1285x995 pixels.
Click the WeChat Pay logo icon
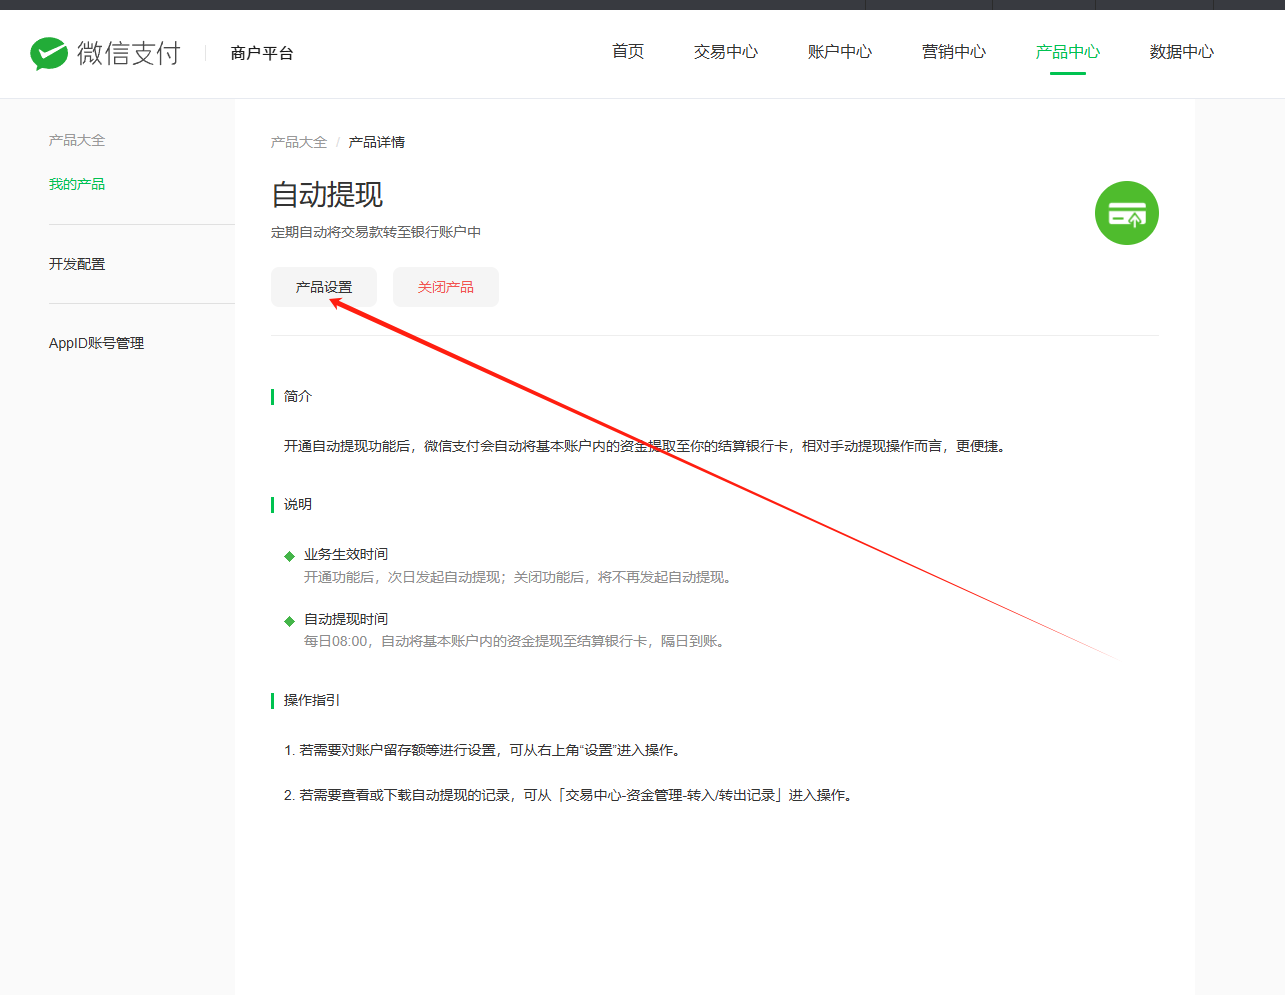coord(49,53)
